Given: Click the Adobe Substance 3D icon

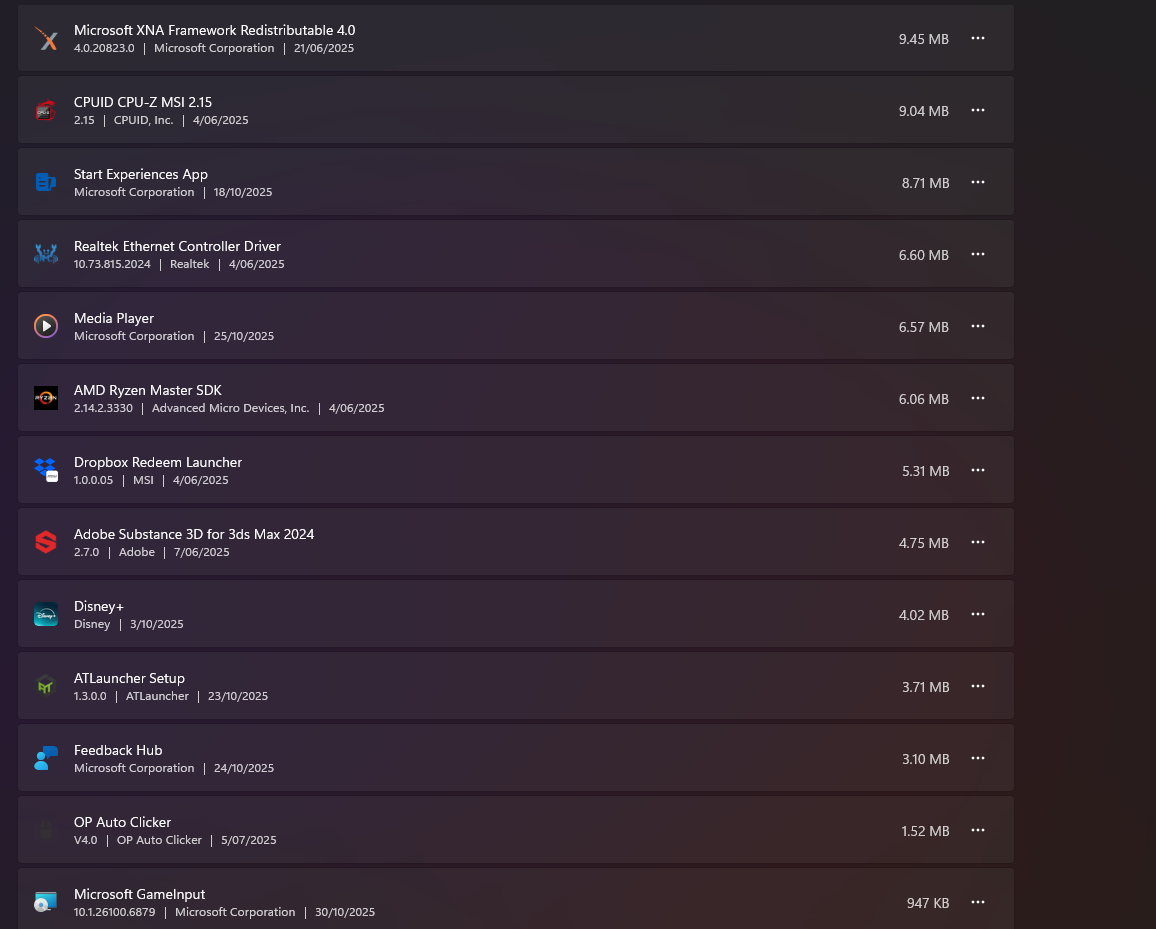Looking at the screenshot, I should (x=46, y=542).
